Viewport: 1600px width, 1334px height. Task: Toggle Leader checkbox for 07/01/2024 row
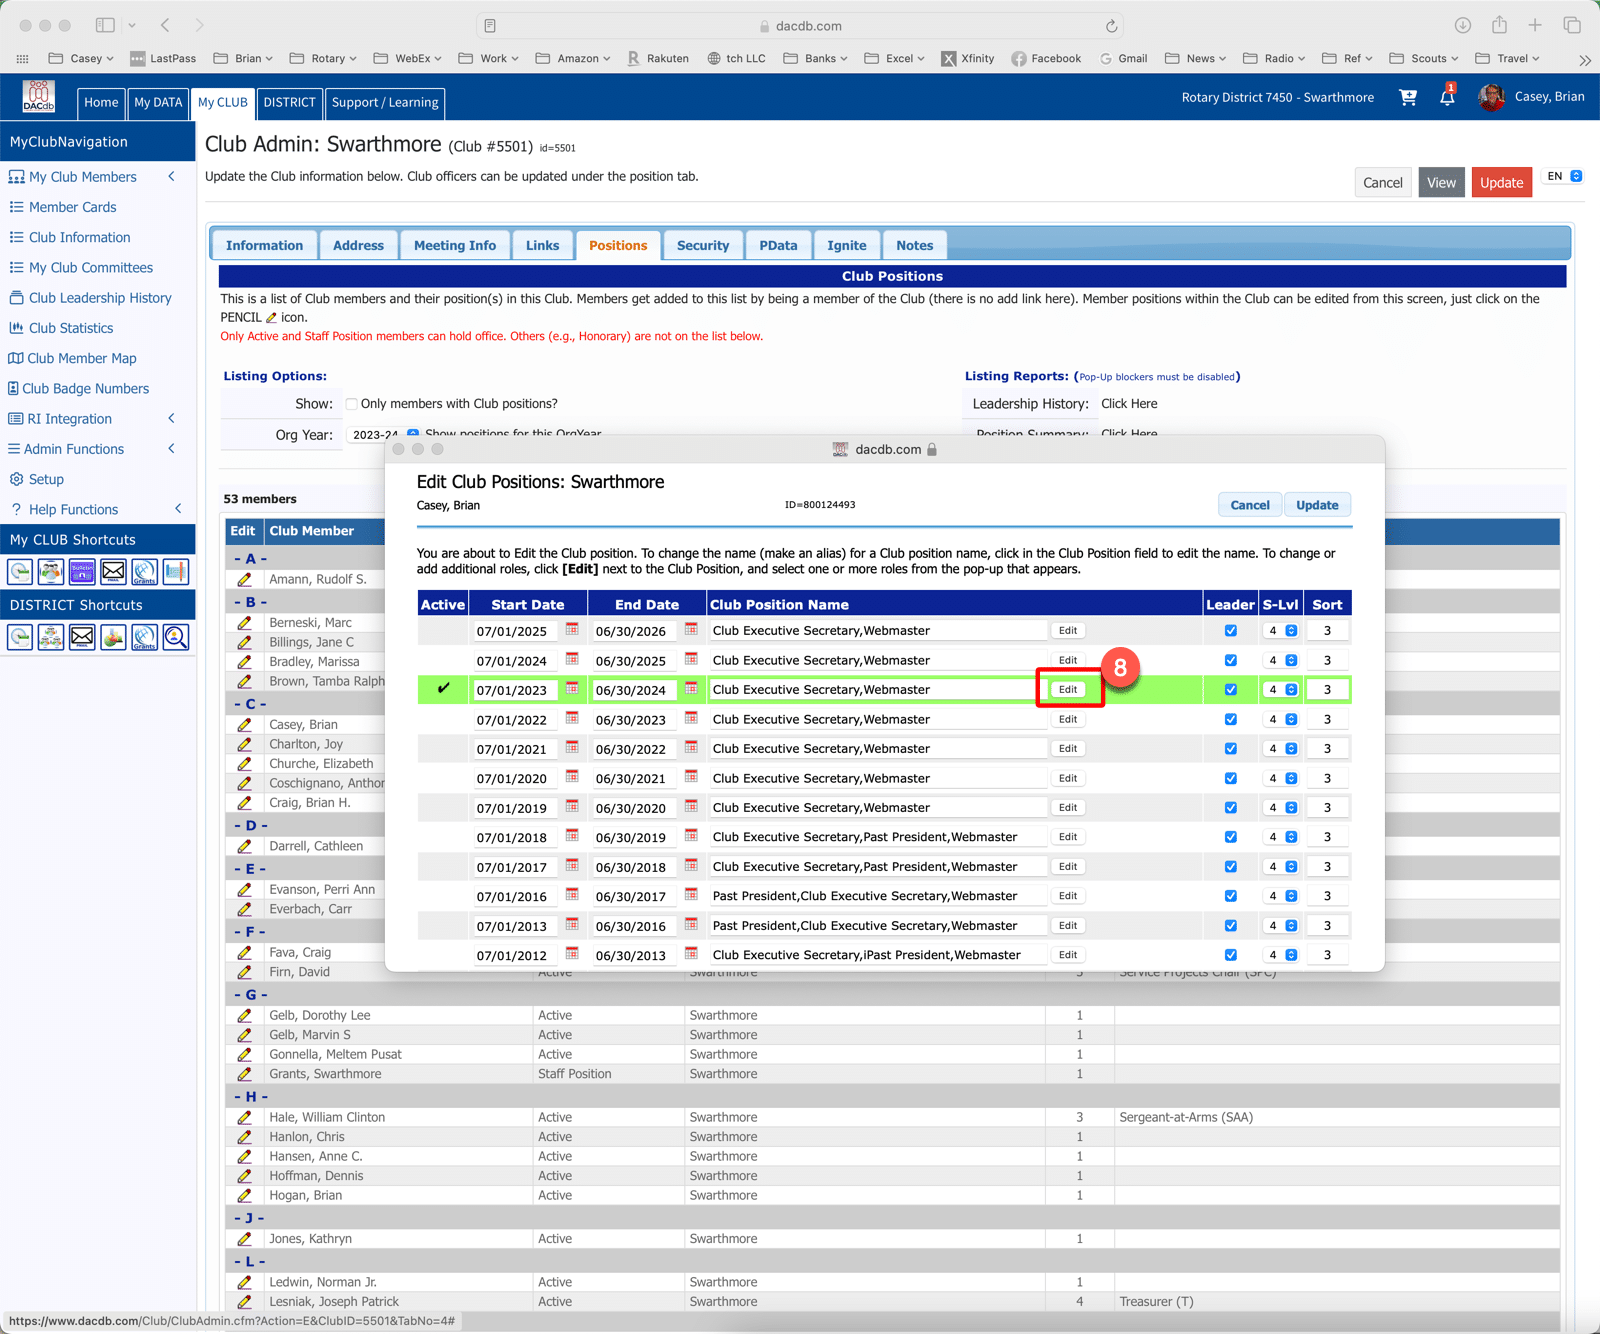pyautogui.click(x=1231, y=660)
